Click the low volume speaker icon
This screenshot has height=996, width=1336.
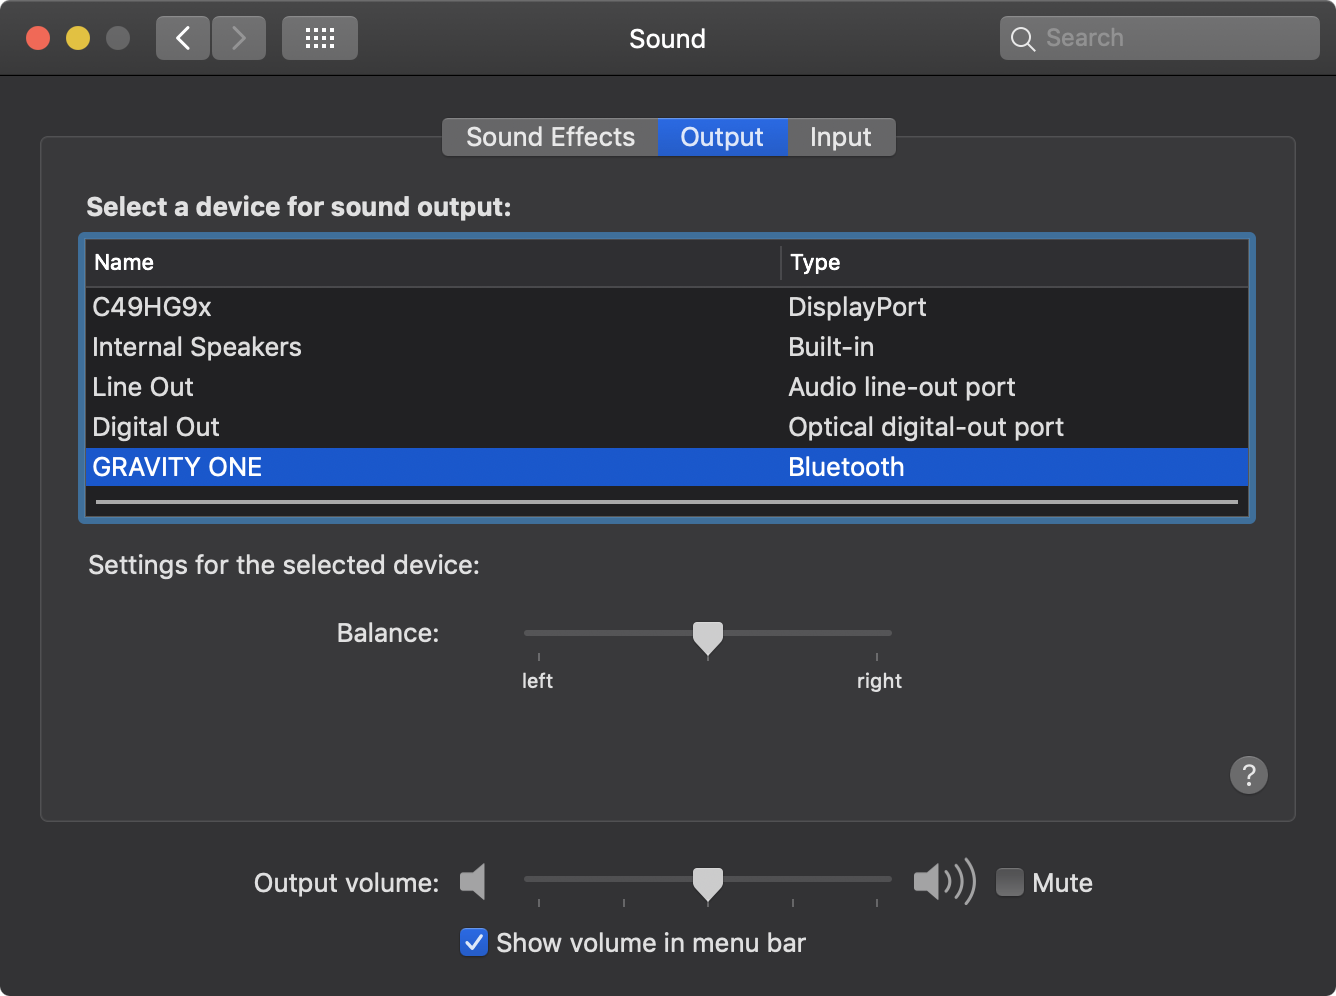click(473, 882)
